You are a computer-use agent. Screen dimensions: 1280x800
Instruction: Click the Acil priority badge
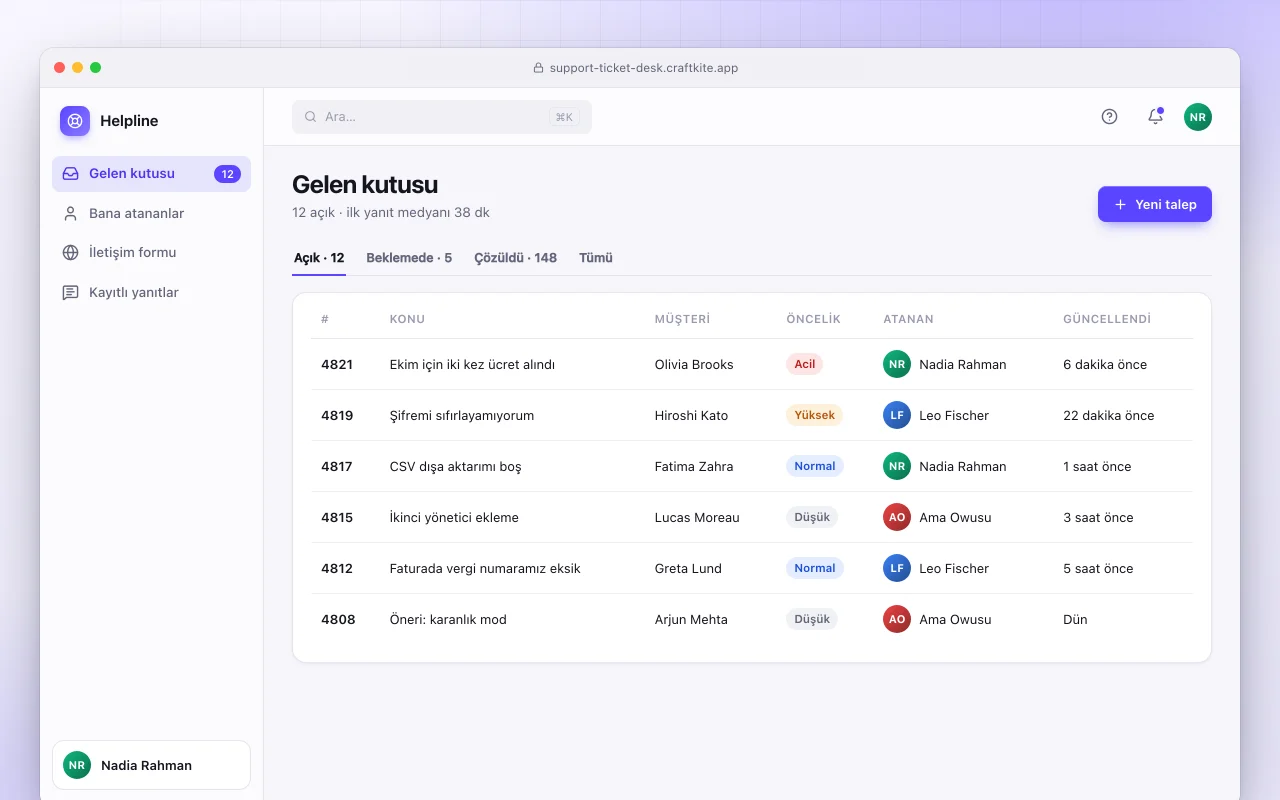click(805, 364)
